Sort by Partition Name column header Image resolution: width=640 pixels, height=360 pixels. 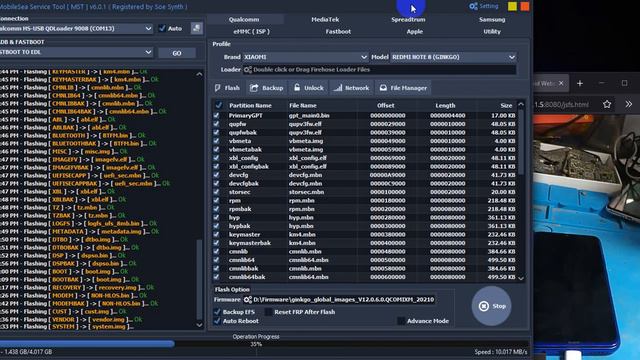point(250,105)
